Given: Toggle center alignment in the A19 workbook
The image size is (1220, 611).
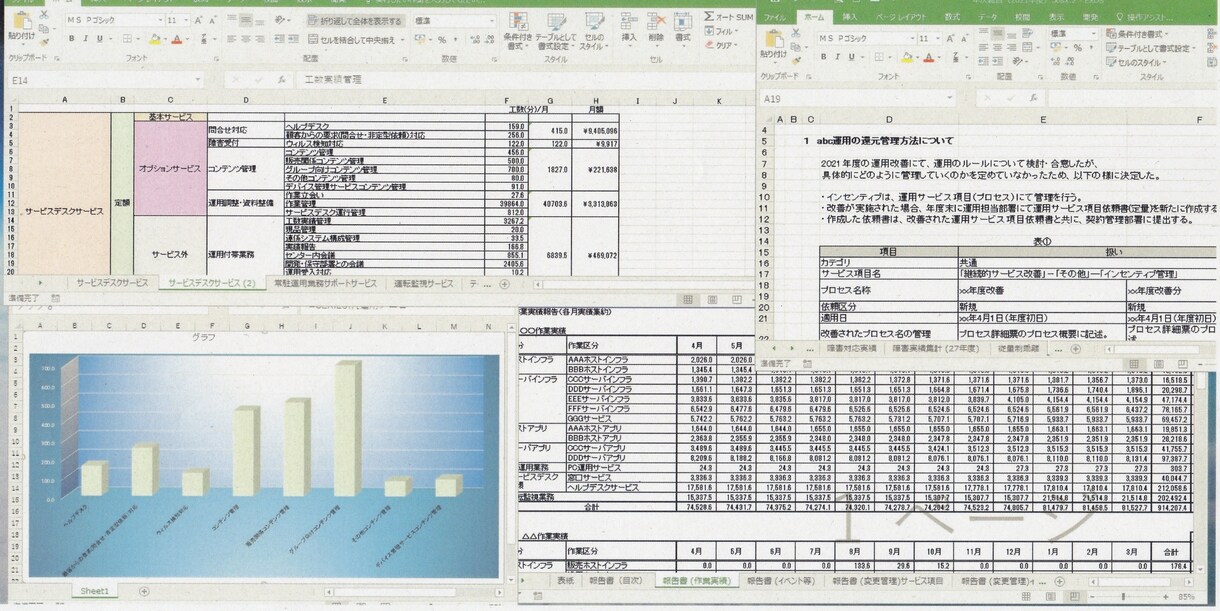Looking at the screenshot, I should point(997,48).
